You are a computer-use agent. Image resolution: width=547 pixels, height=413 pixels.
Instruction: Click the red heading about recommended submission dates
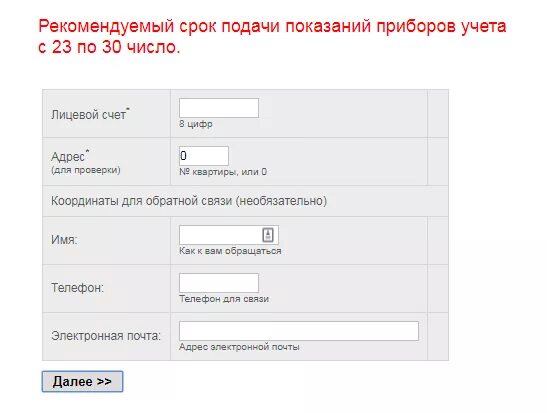click(x=272, y=37)
